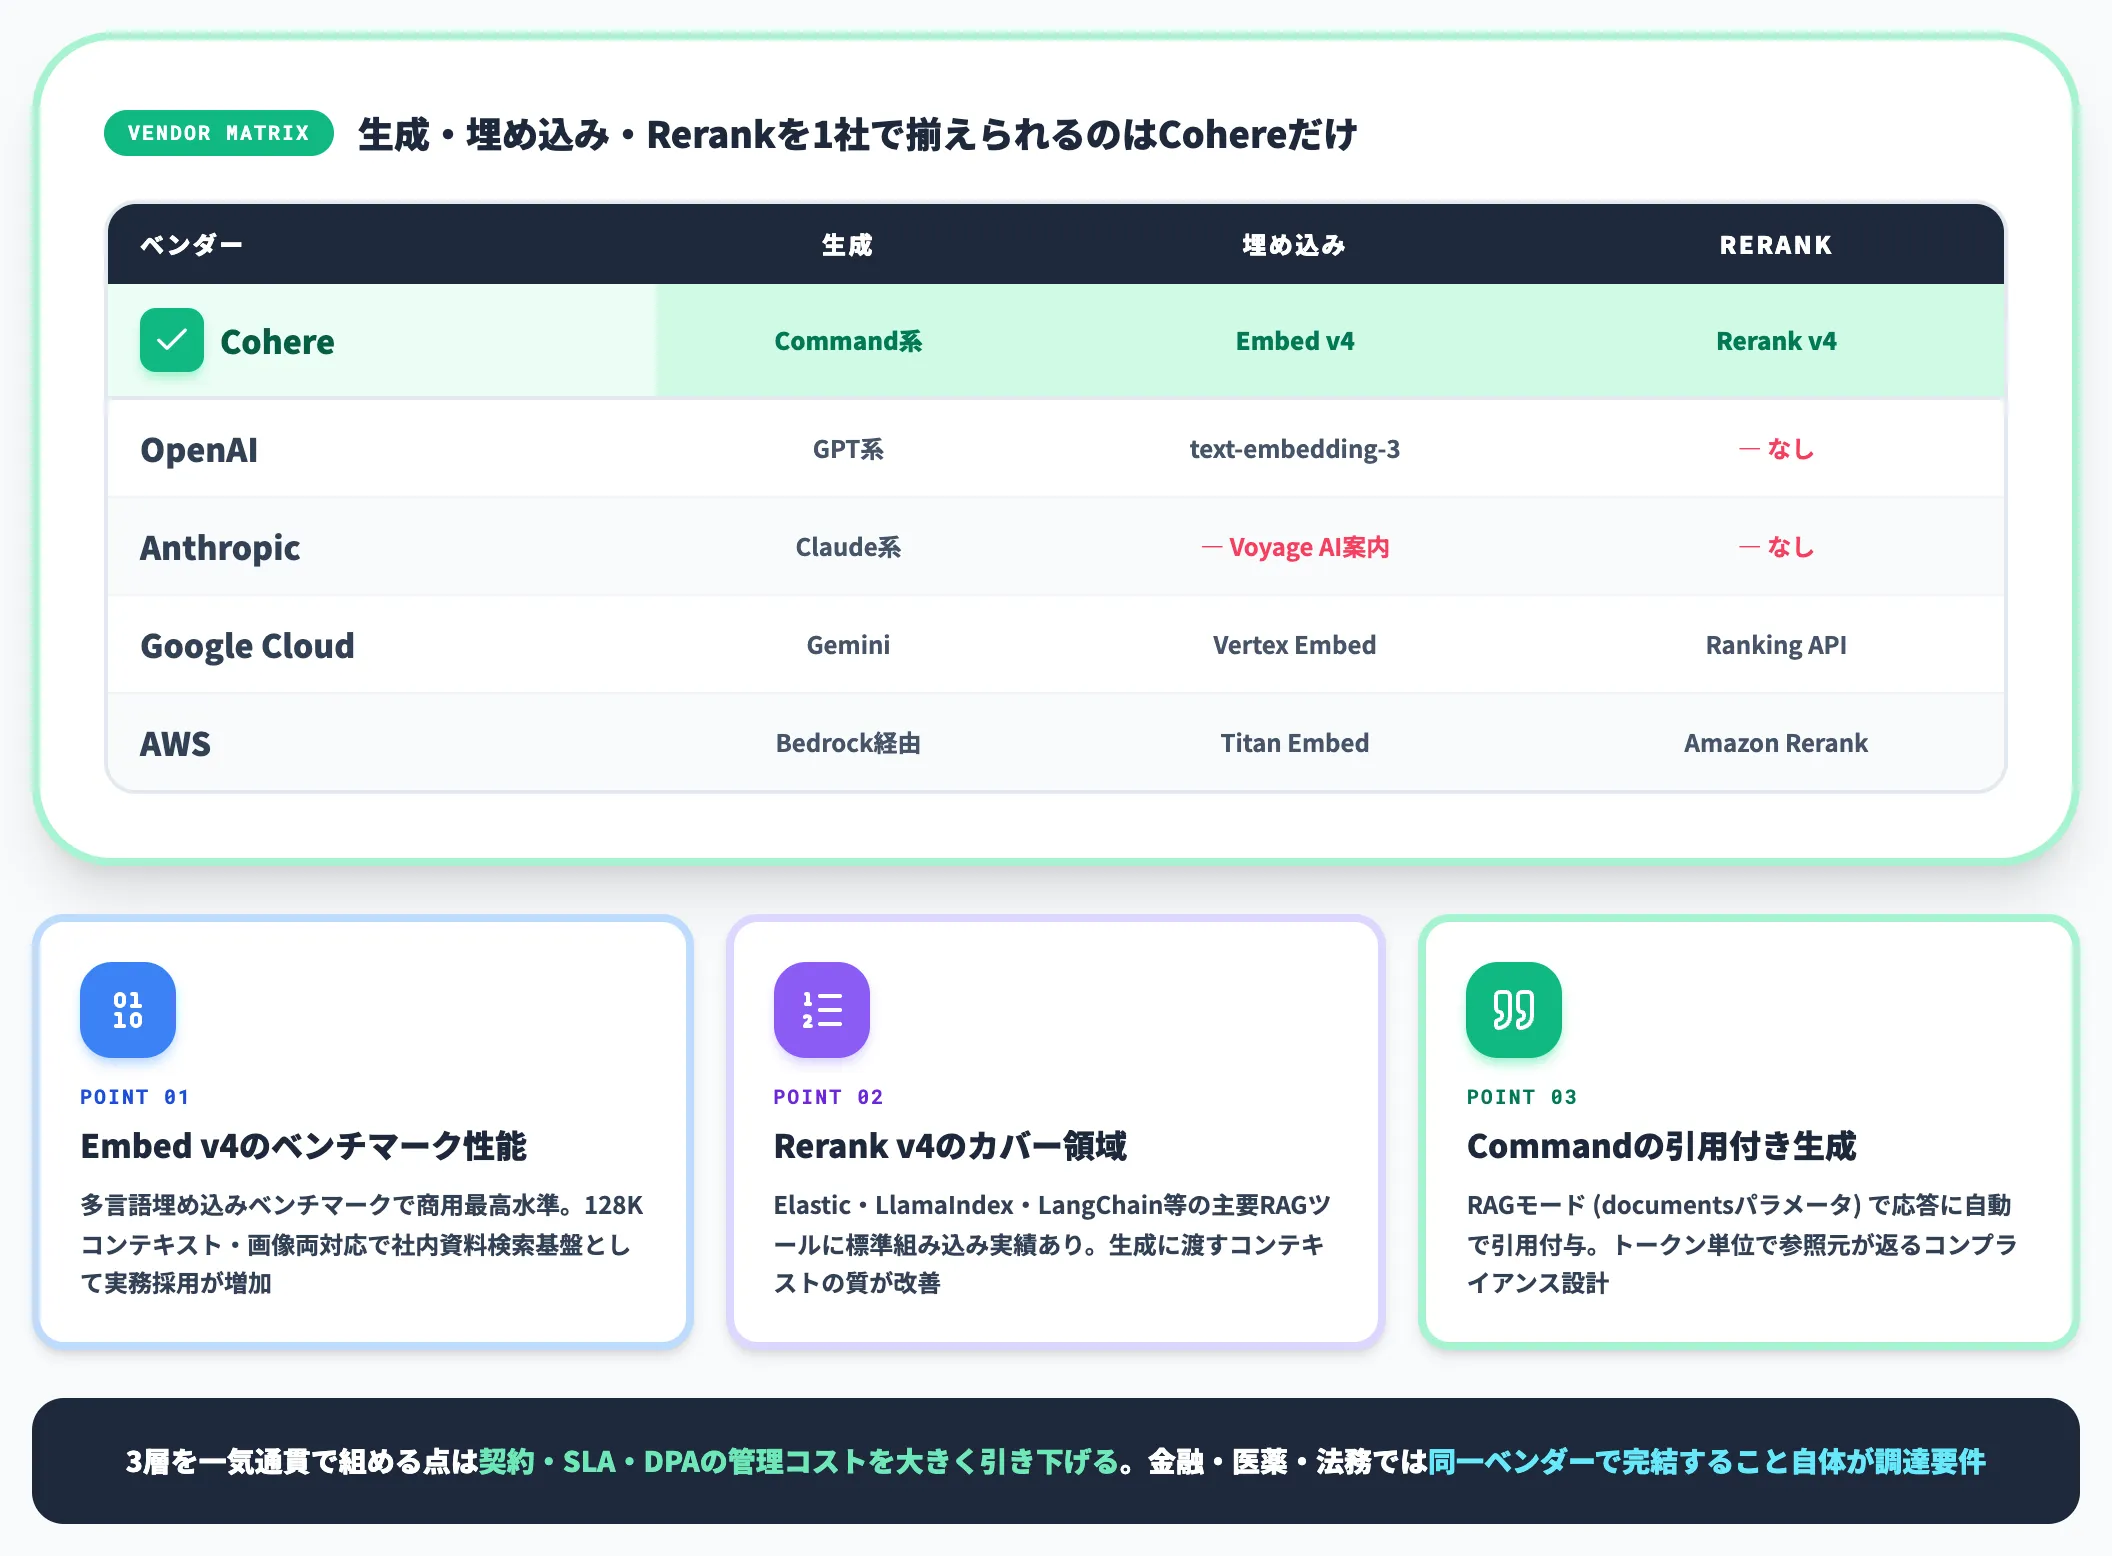
Task: Click the Anthropic vendor name
Action: click(x=220, y=548)
